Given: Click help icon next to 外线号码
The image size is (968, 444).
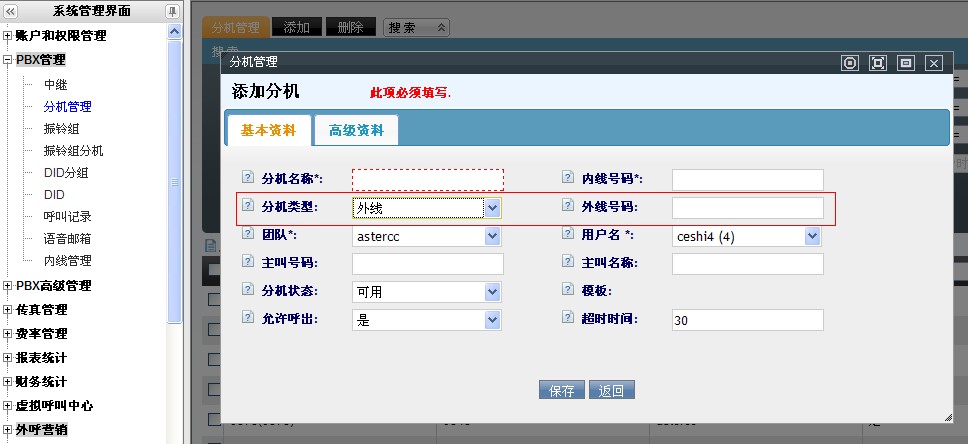Looking at the screenshot, I should tap(568, 206).
